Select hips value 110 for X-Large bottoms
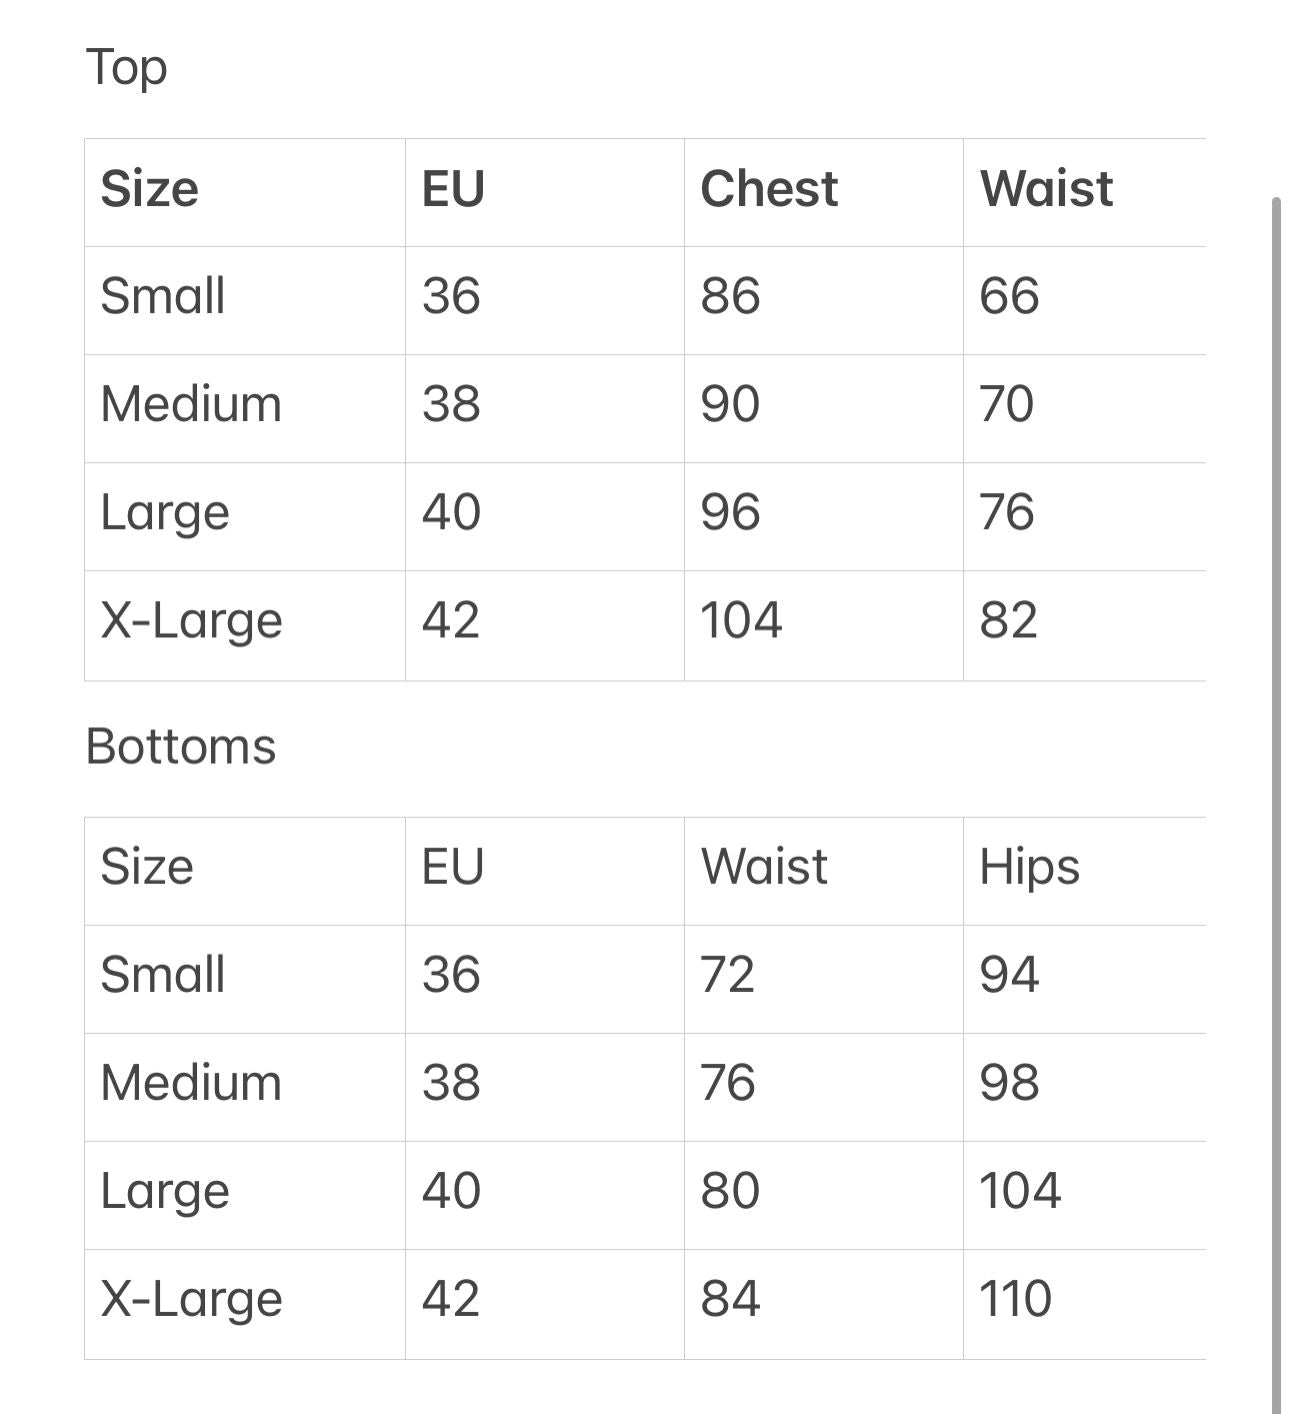 (1015, 1299)
